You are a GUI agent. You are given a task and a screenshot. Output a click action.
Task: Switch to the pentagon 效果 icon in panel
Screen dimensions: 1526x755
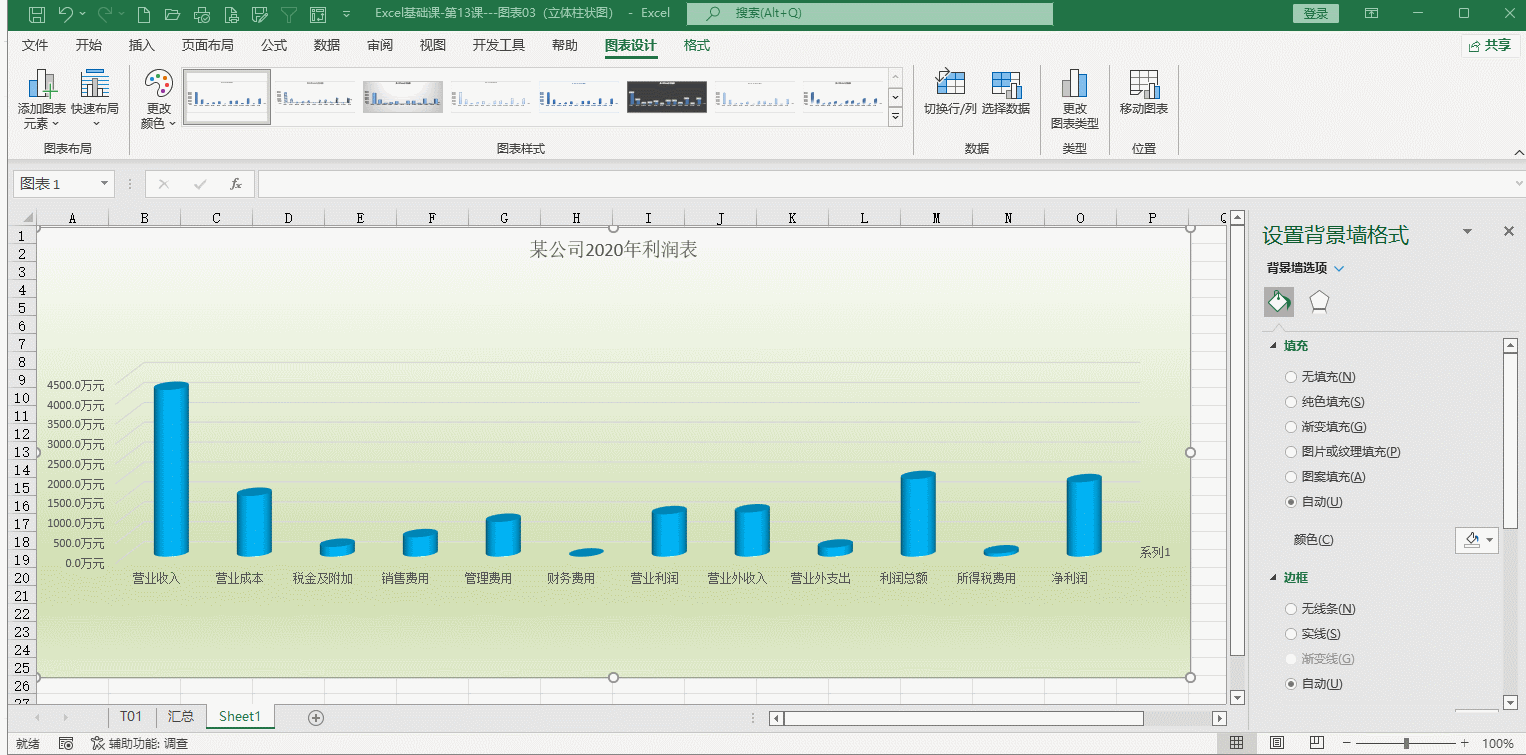pyautogui.click(x=1319, y=302)
